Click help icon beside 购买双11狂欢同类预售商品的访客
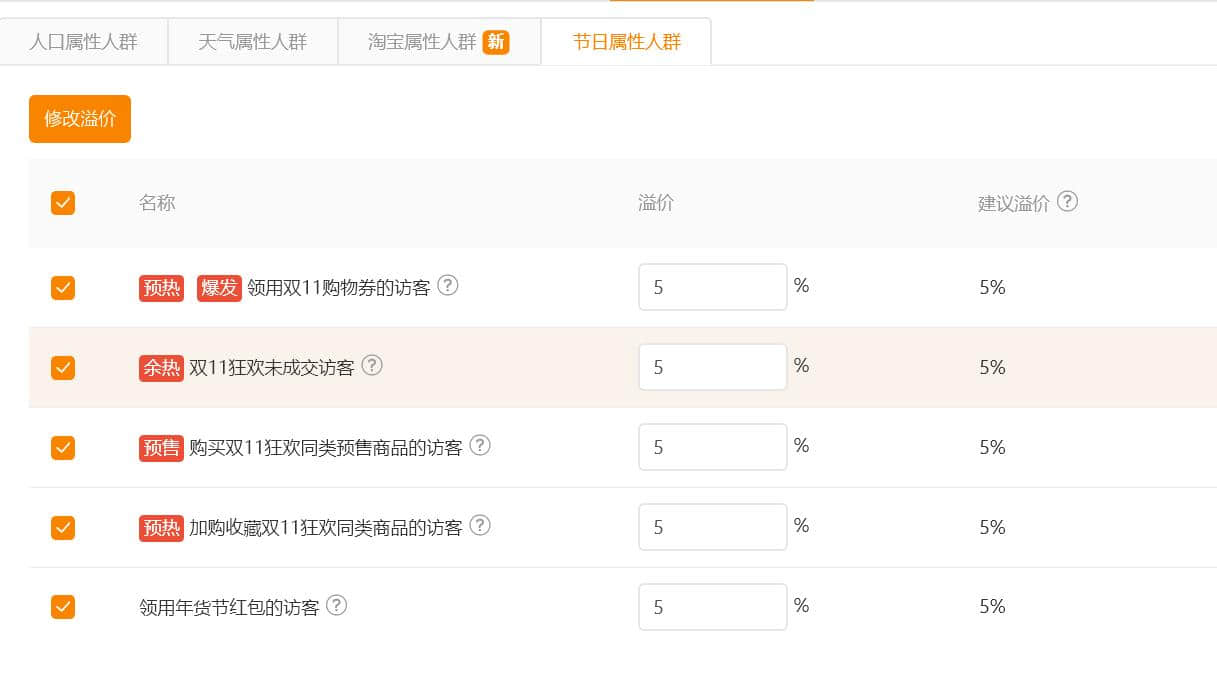The width and height of the screenshot is (1217, 687). tap(480, 446)
